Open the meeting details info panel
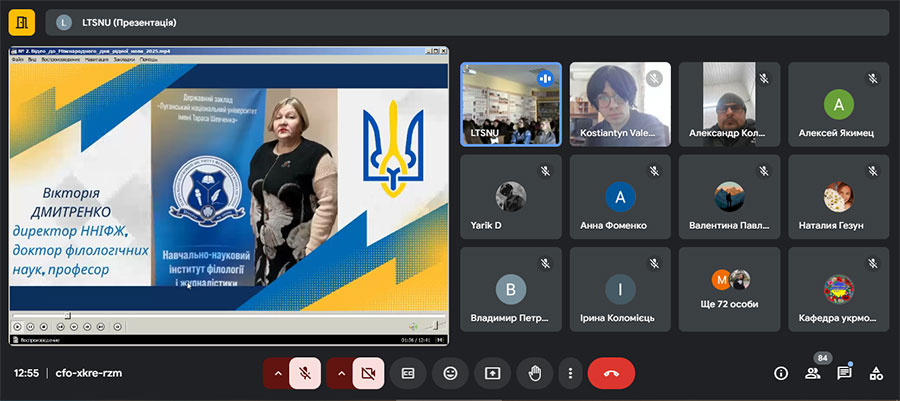Image resolution: width=900 pixels, height=401 pixels. point(781,373)
